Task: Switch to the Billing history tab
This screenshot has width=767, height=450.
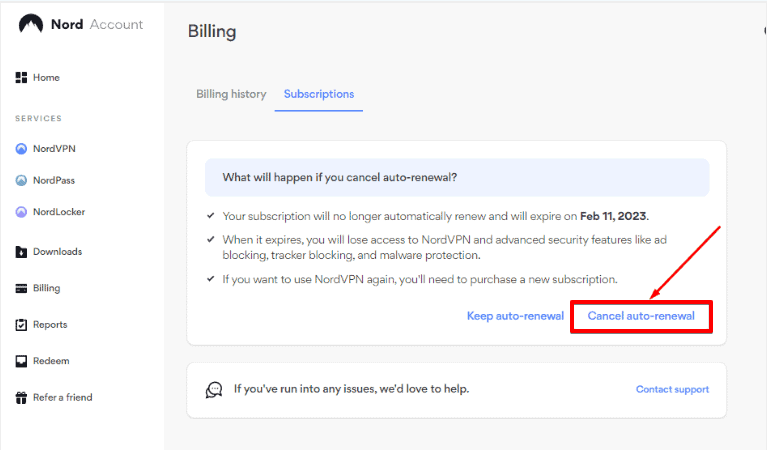Action: click(x=231, y=94)
